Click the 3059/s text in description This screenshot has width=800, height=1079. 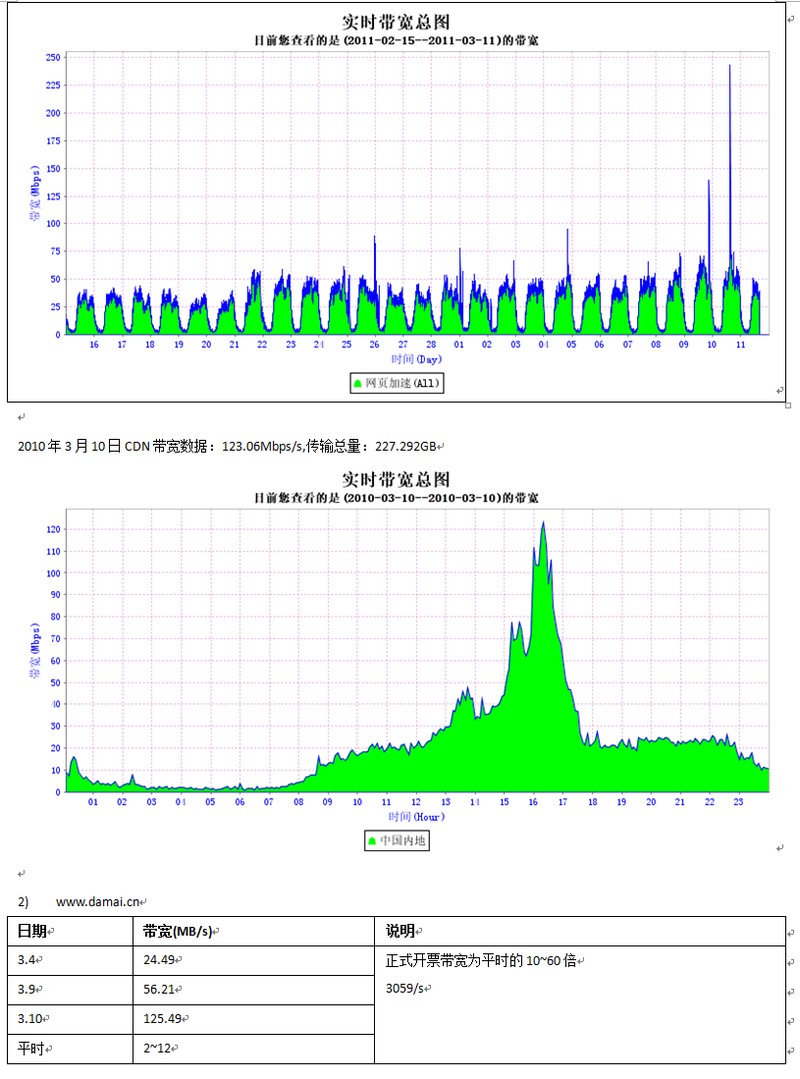click(404, 988)
